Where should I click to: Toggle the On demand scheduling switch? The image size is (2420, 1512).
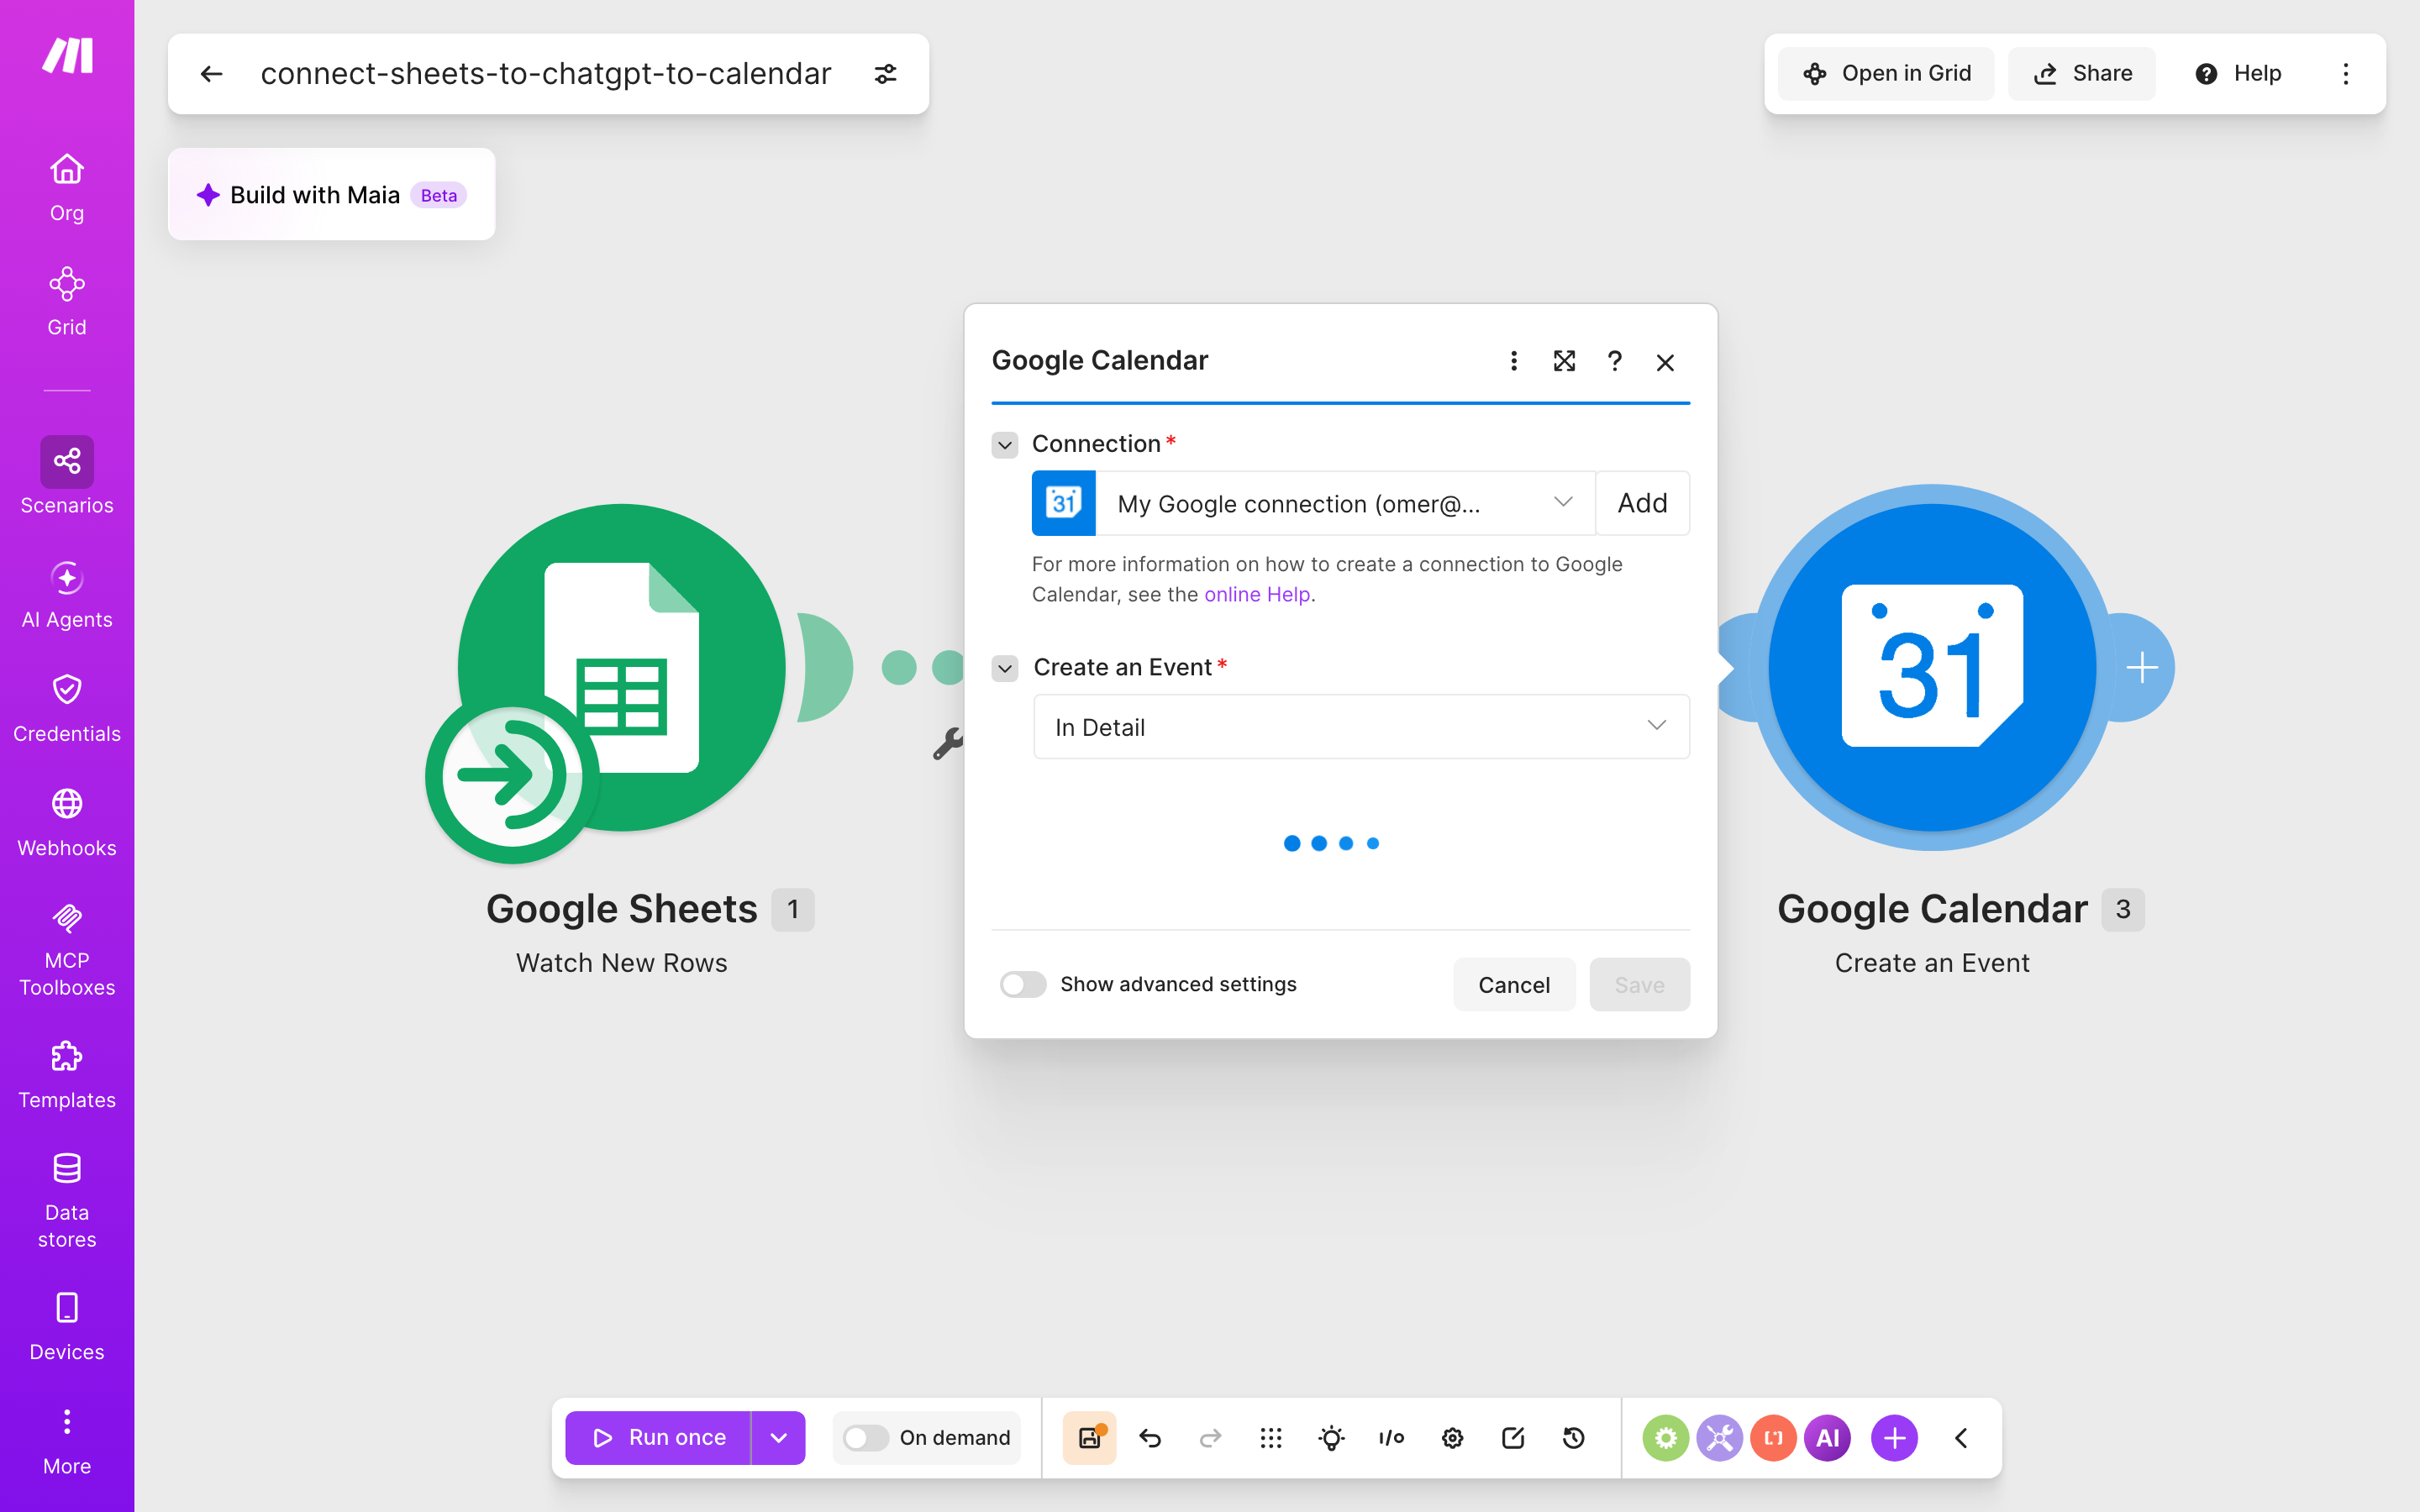865,1437
